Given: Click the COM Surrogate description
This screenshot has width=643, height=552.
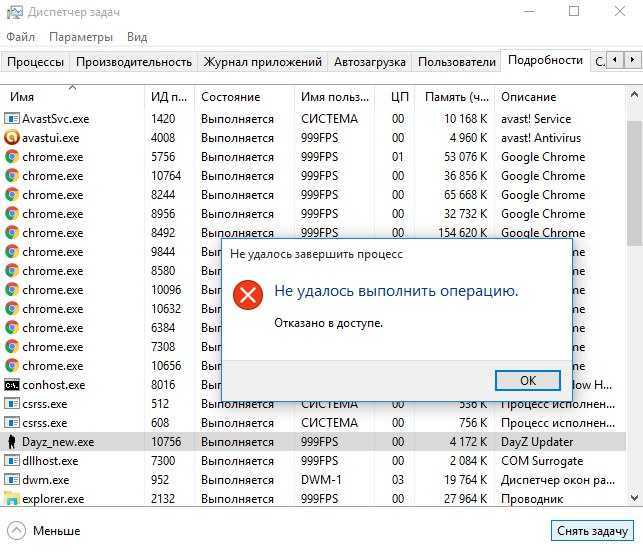Looking at the screenshot, I should [x=542, y=461].
